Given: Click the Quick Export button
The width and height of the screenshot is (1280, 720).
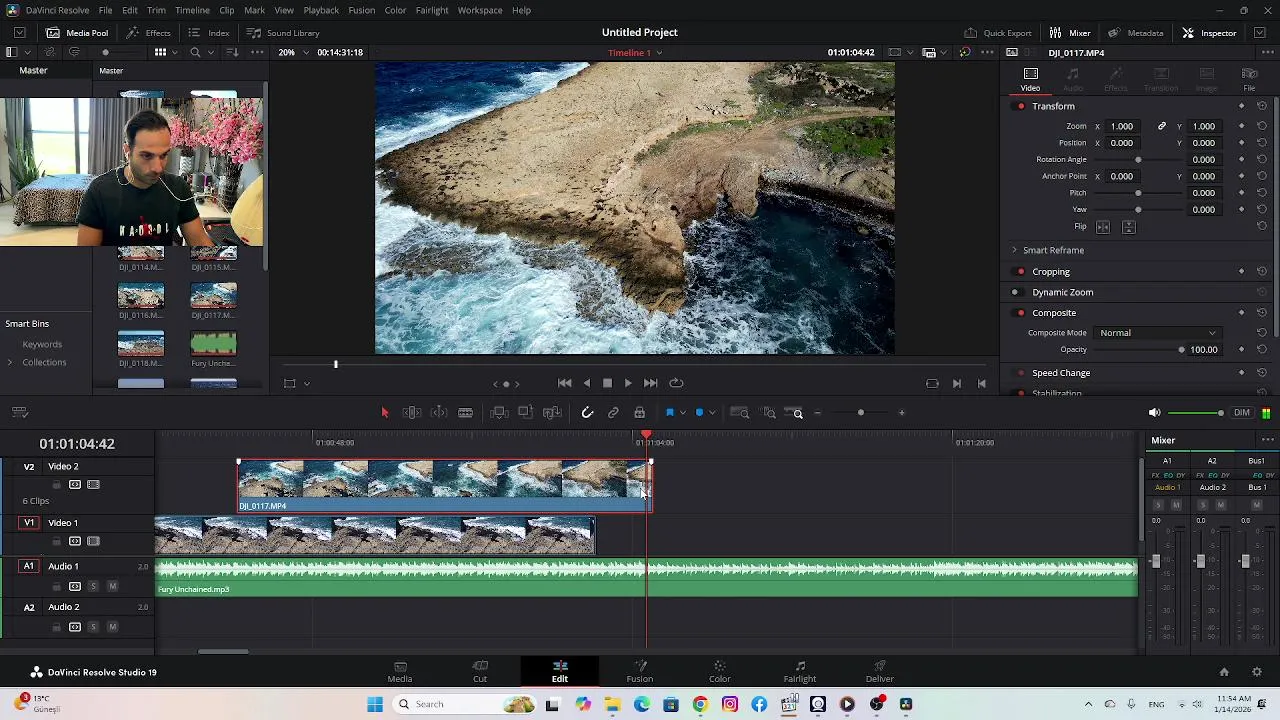Looking at the screenshot, I should click(998, 33).
